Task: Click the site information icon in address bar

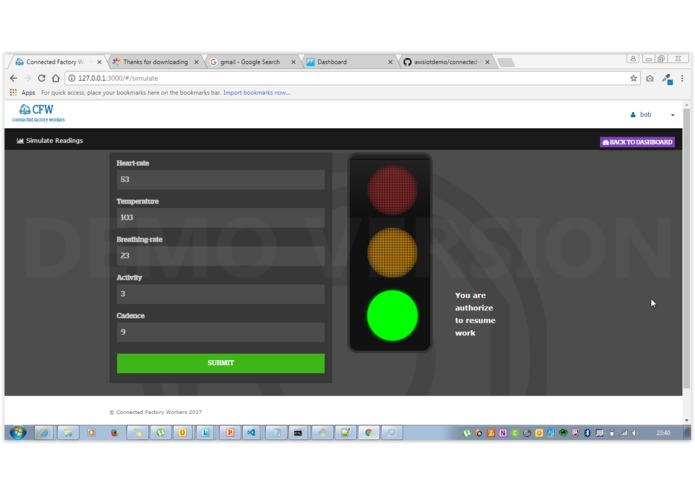Action: click(71, 78)
